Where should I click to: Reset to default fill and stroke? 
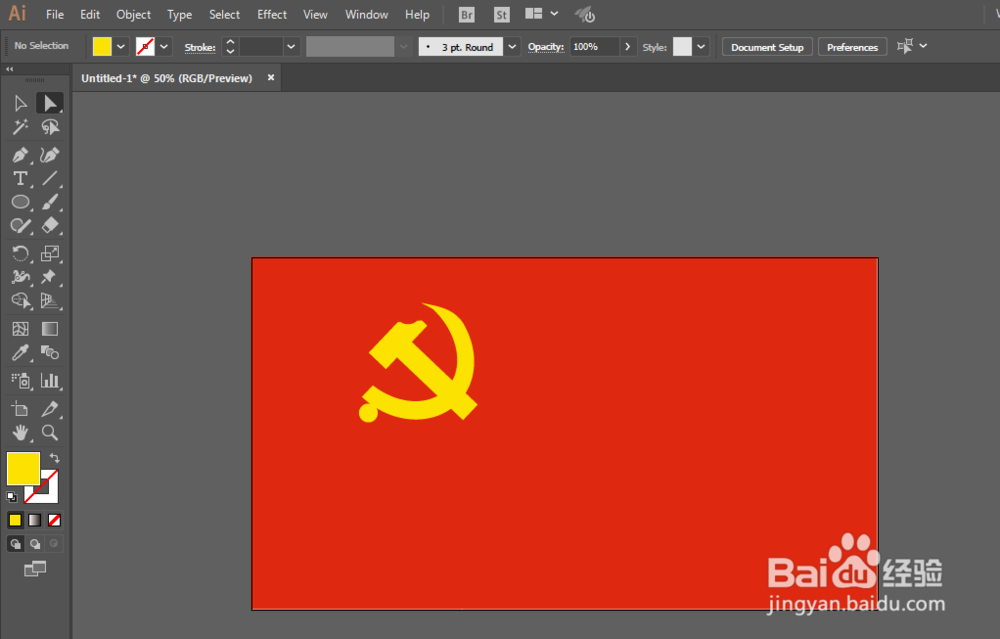(12, 497)
